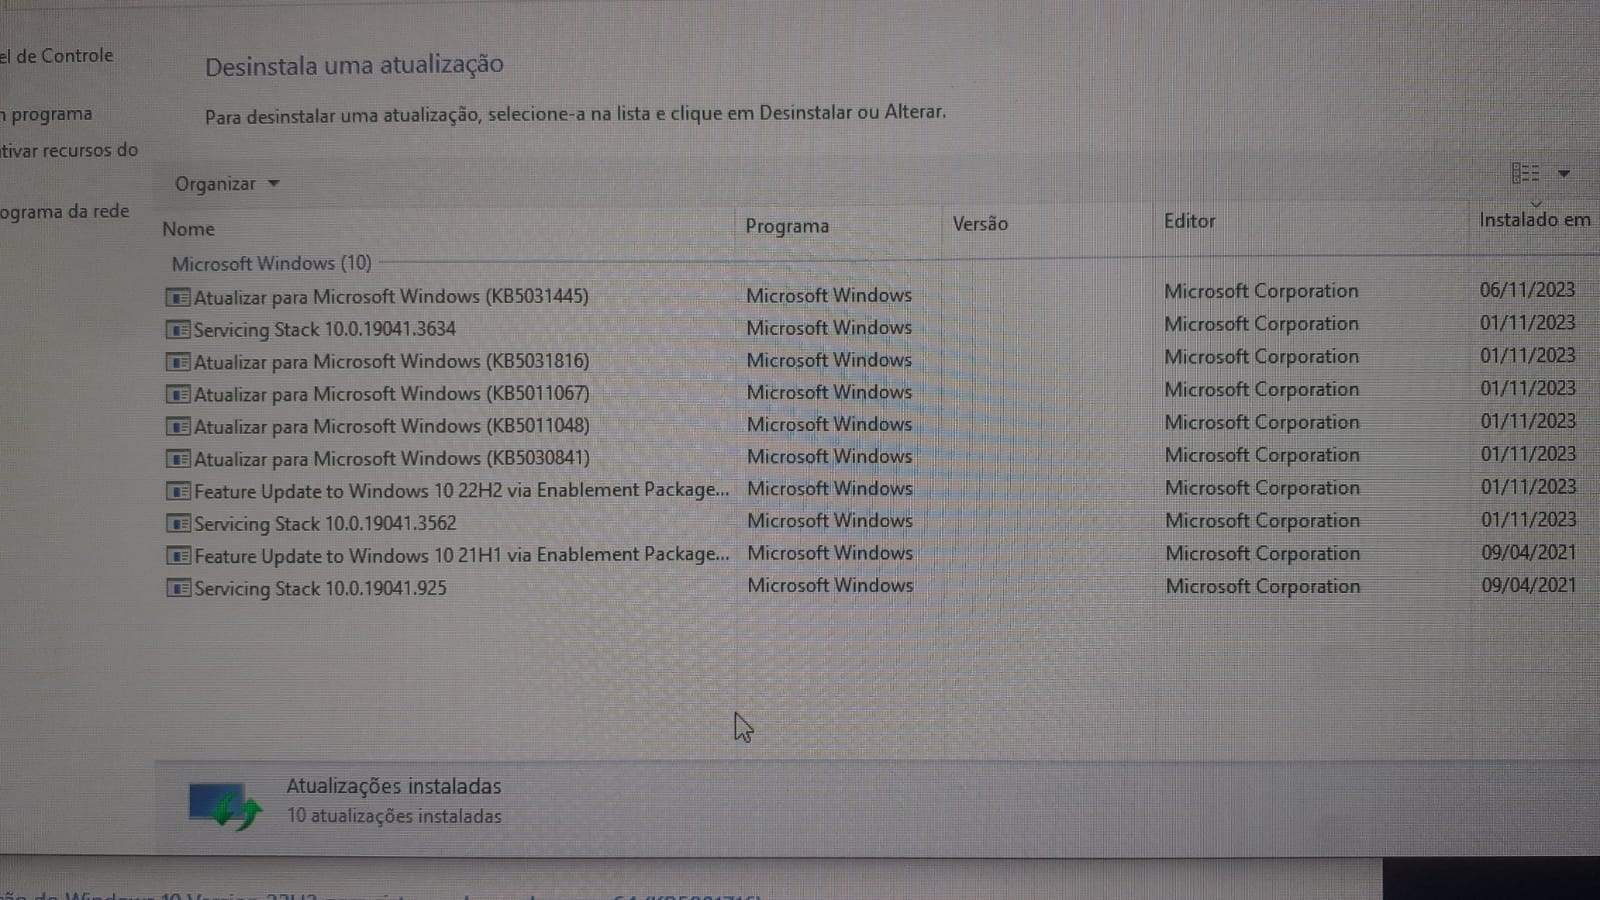Click the 06/11/2023 install date cell
The height and width of the screenshot is (900, 1600).
[1527, 290]
